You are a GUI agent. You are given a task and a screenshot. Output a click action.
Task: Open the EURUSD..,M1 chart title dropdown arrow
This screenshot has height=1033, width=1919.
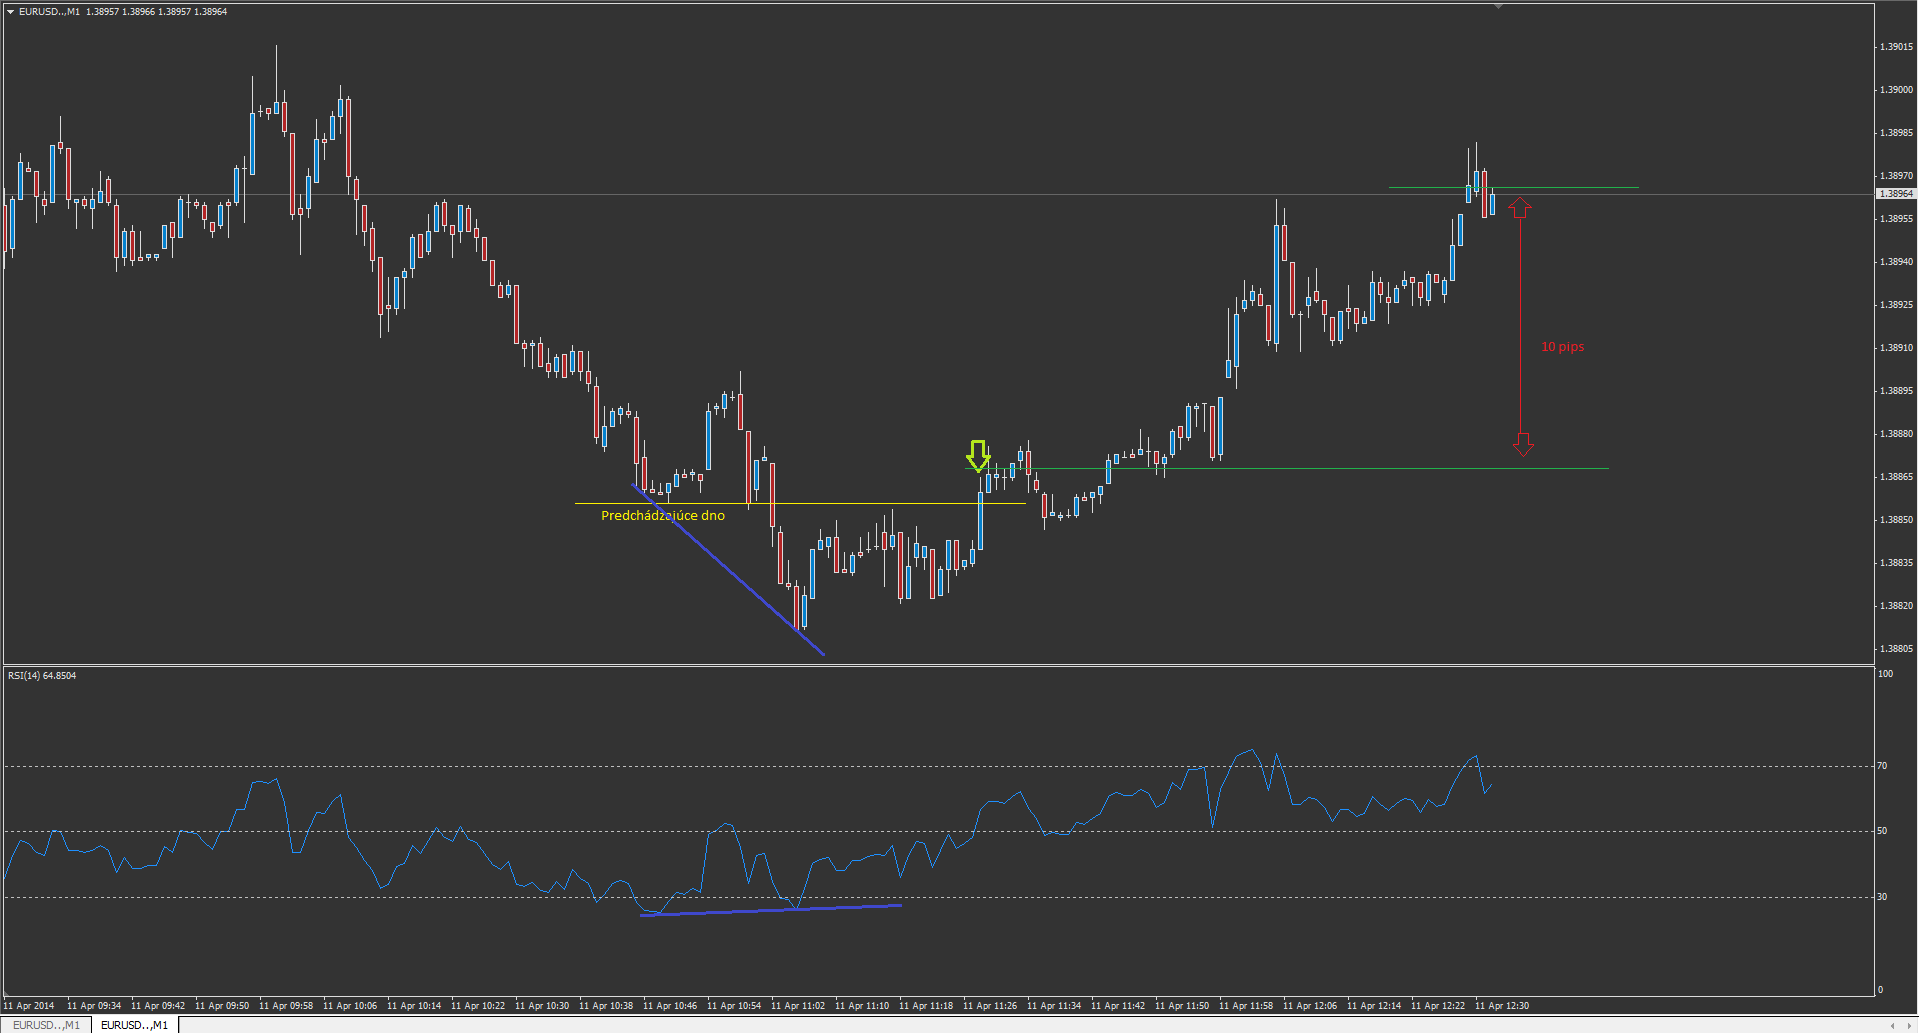point(11,12)
